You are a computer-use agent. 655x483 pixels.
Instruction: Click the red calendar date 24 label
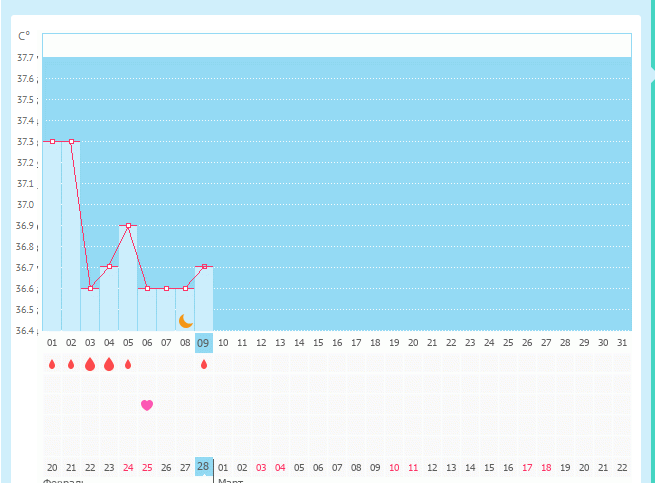pos(128,467)
